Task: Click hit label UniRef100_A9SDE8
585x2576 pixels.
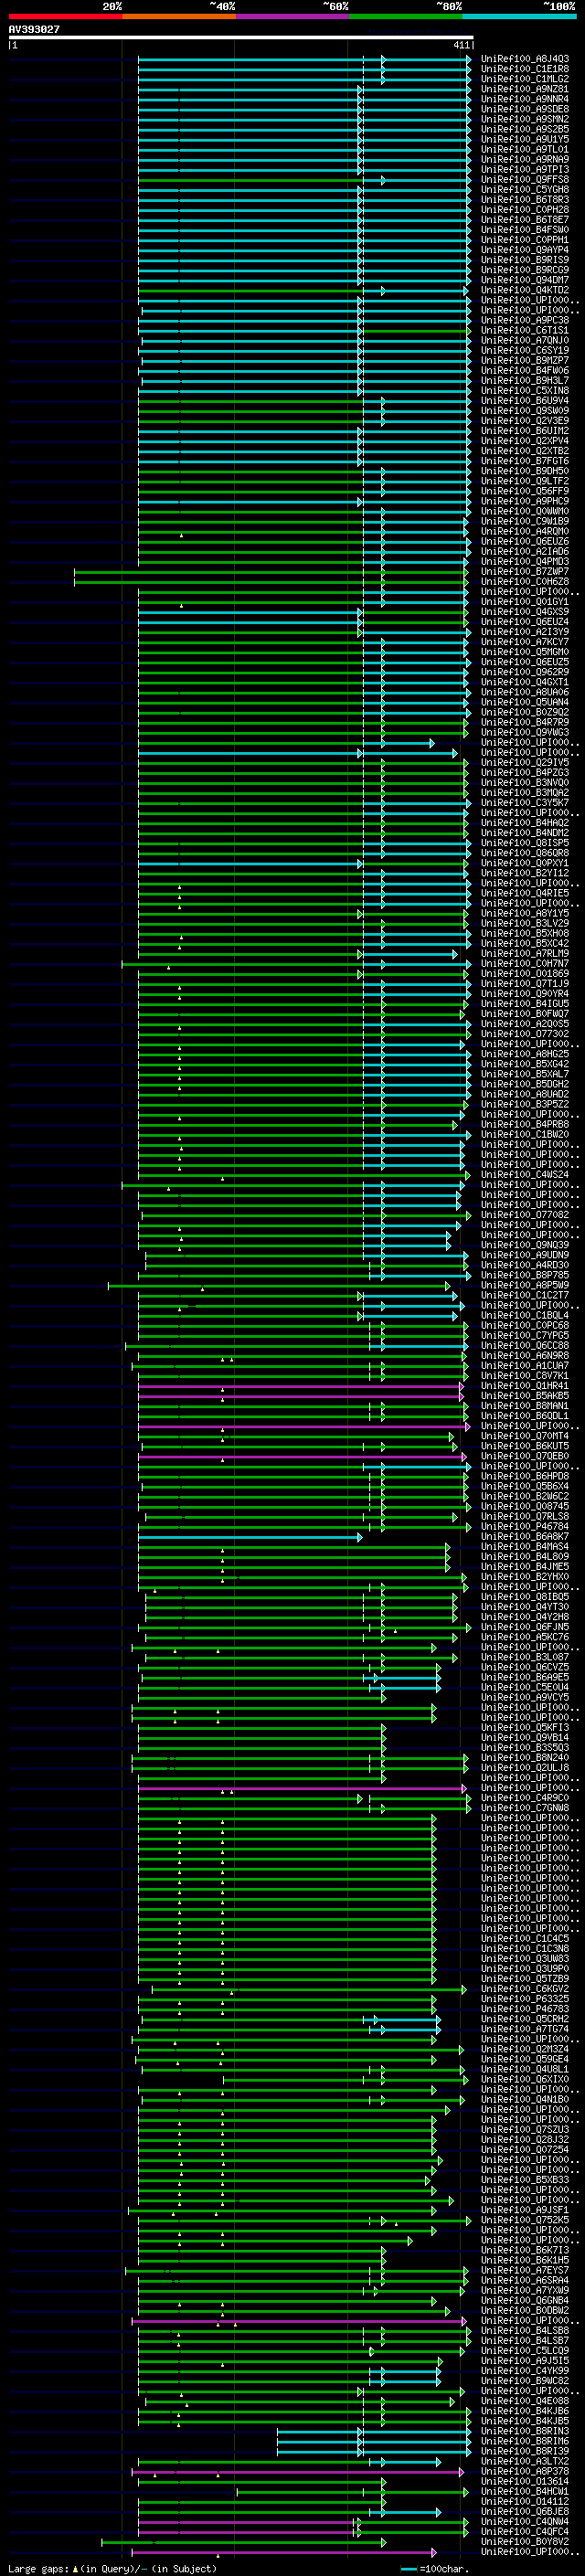Action: [525, 109]
